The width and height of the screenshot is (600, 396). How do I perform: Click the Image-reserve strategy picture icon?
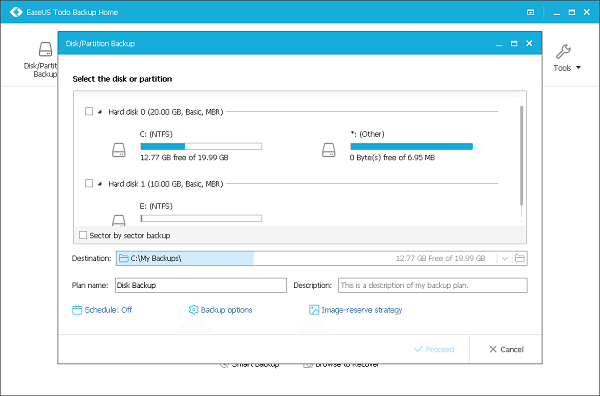coord(314,310)
